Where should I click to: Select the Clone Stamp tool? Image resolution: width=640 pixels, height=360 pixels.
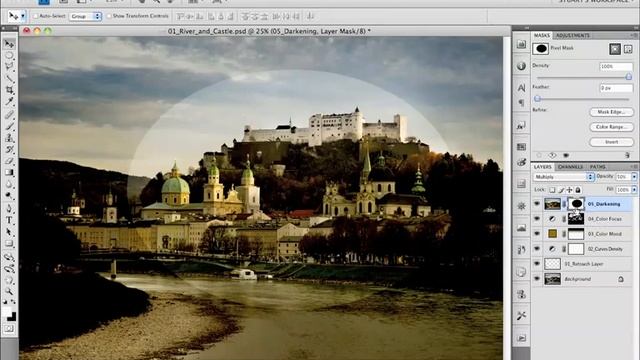click(x=9, y=138)
